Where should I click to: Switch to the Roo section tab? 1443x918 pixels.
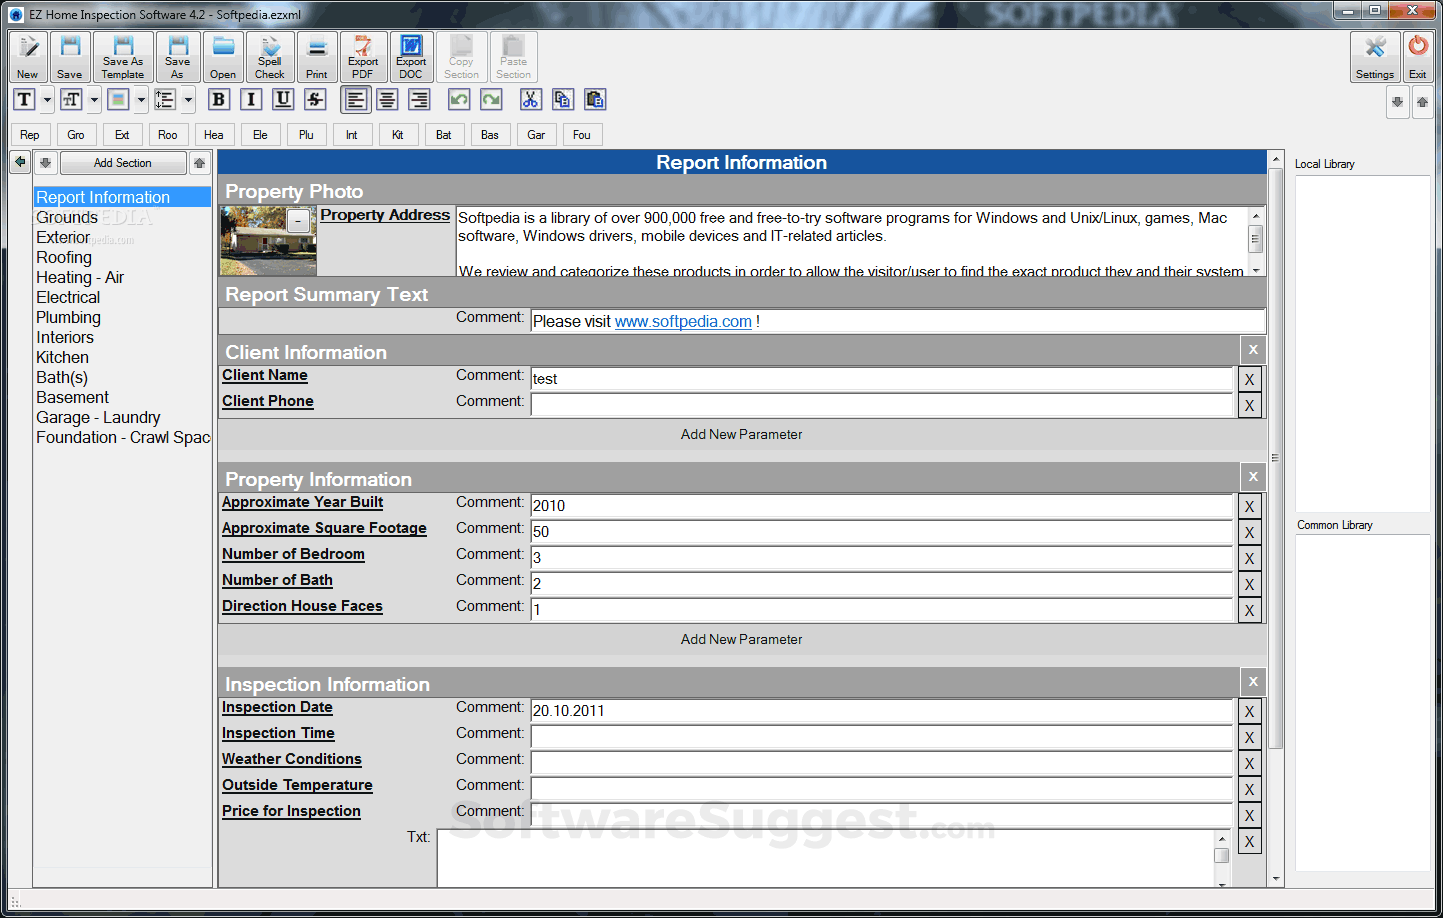pyautogui.click(x=167, y=134)
